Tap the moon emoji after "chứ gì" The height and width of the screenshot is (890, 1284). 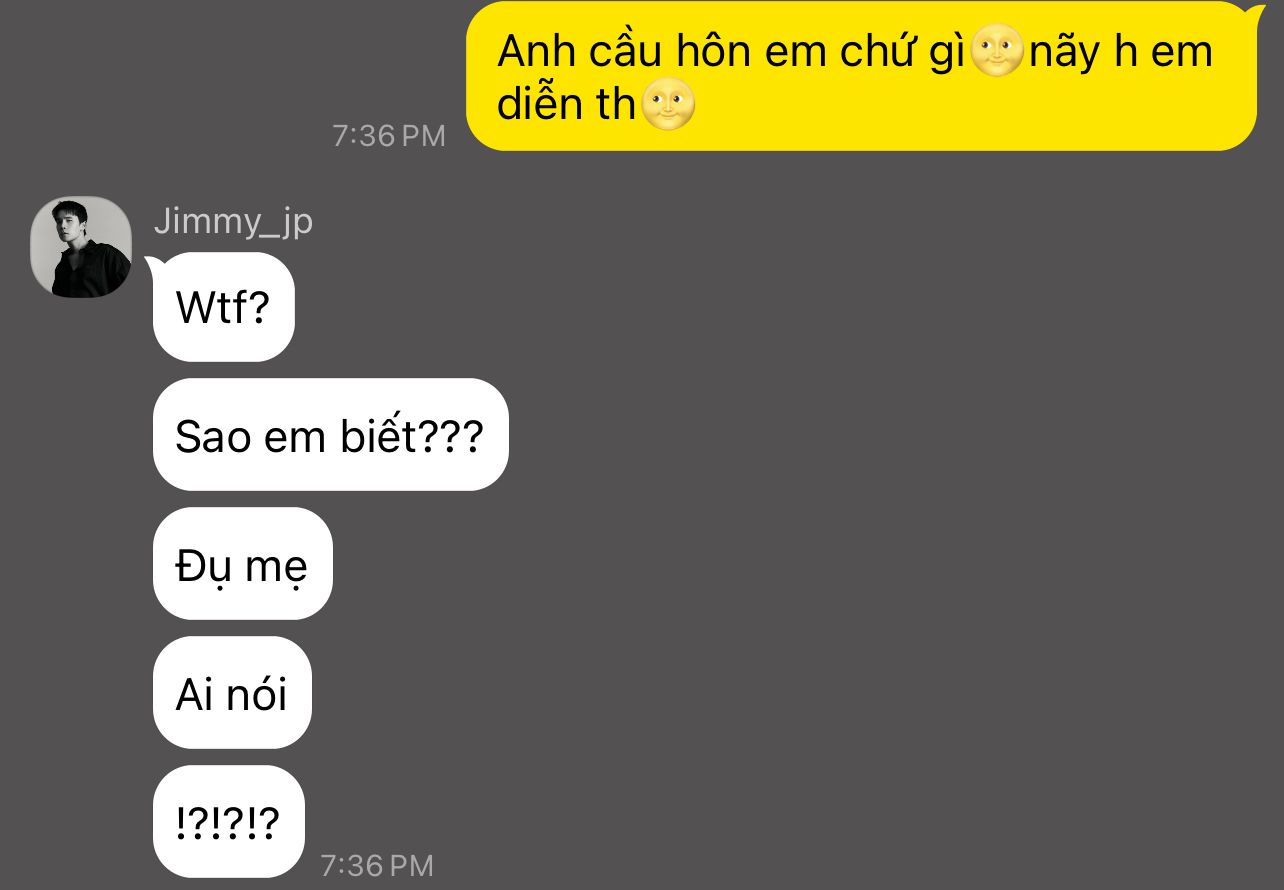pyautogui.click(x=997, y=51)
